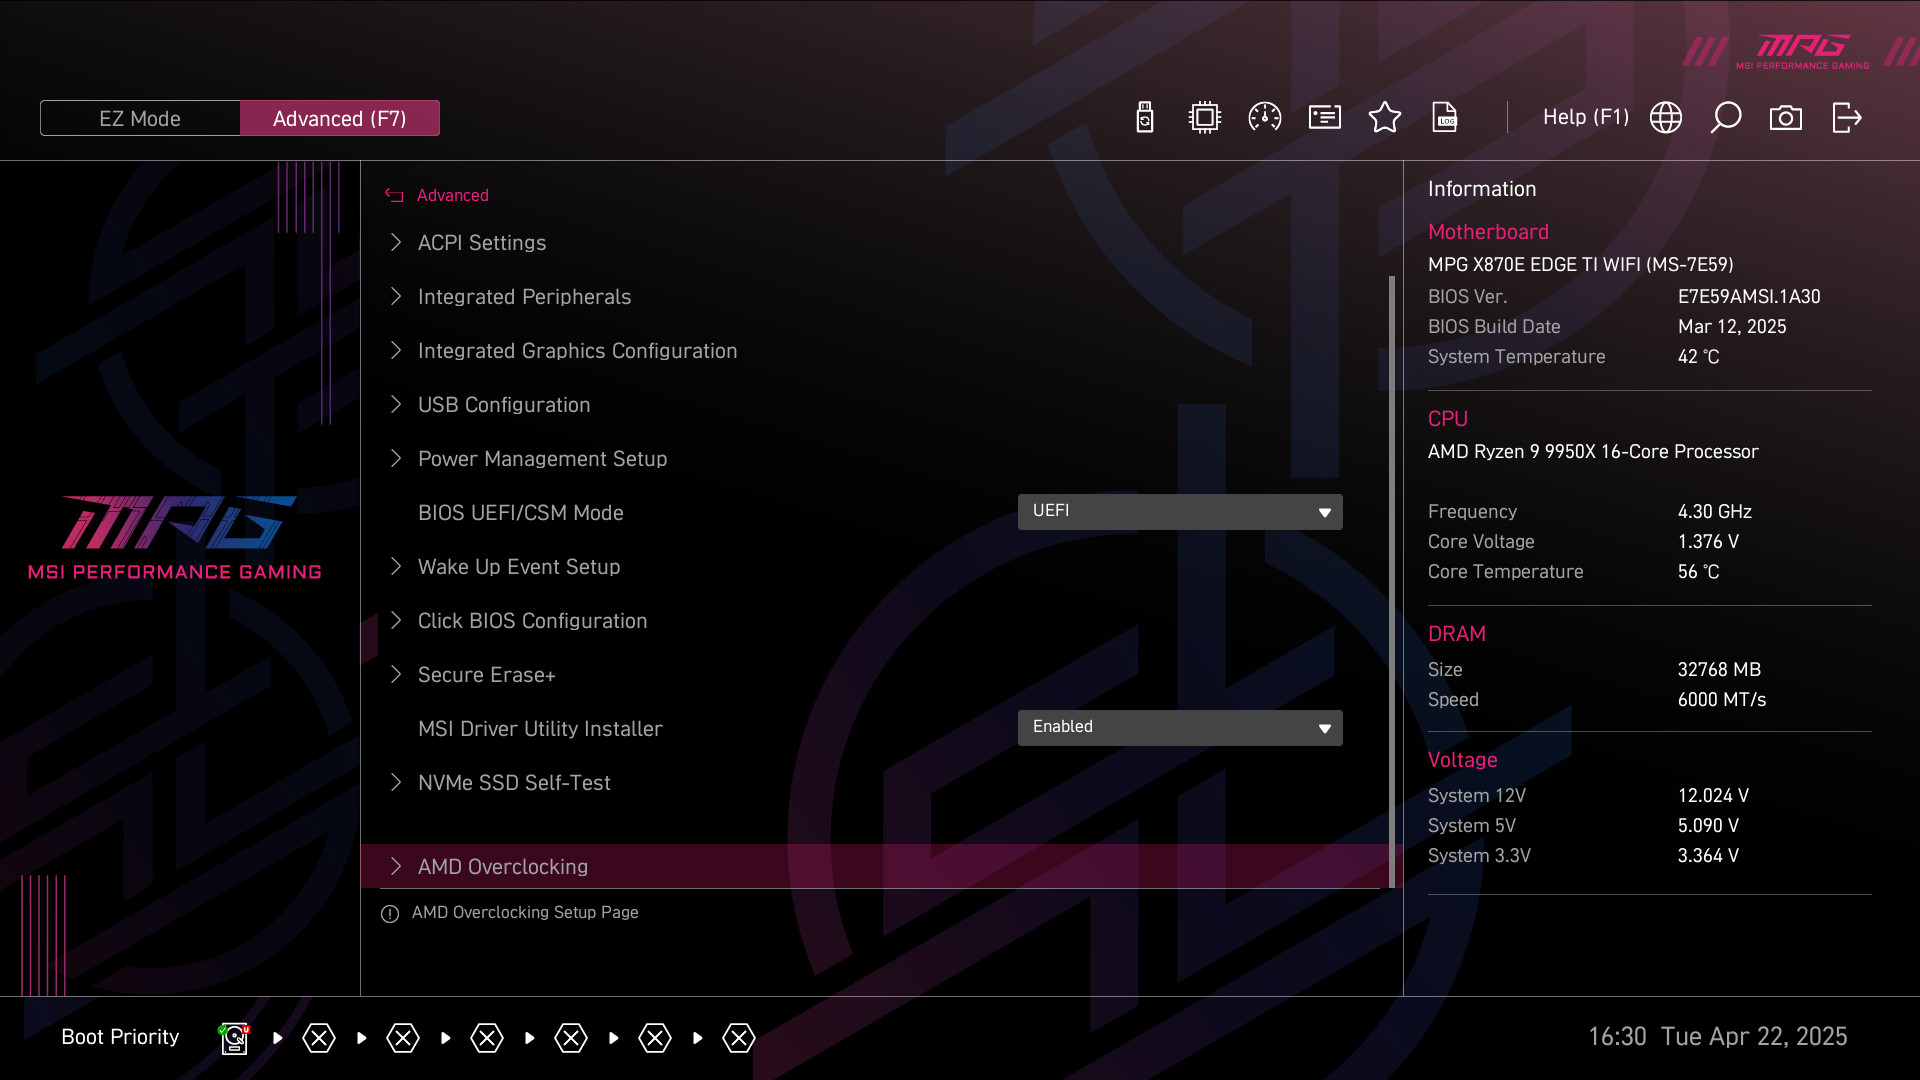Click System 3.3V reading 3.364 V
1920x1080 pixels.
(1708, 856)
